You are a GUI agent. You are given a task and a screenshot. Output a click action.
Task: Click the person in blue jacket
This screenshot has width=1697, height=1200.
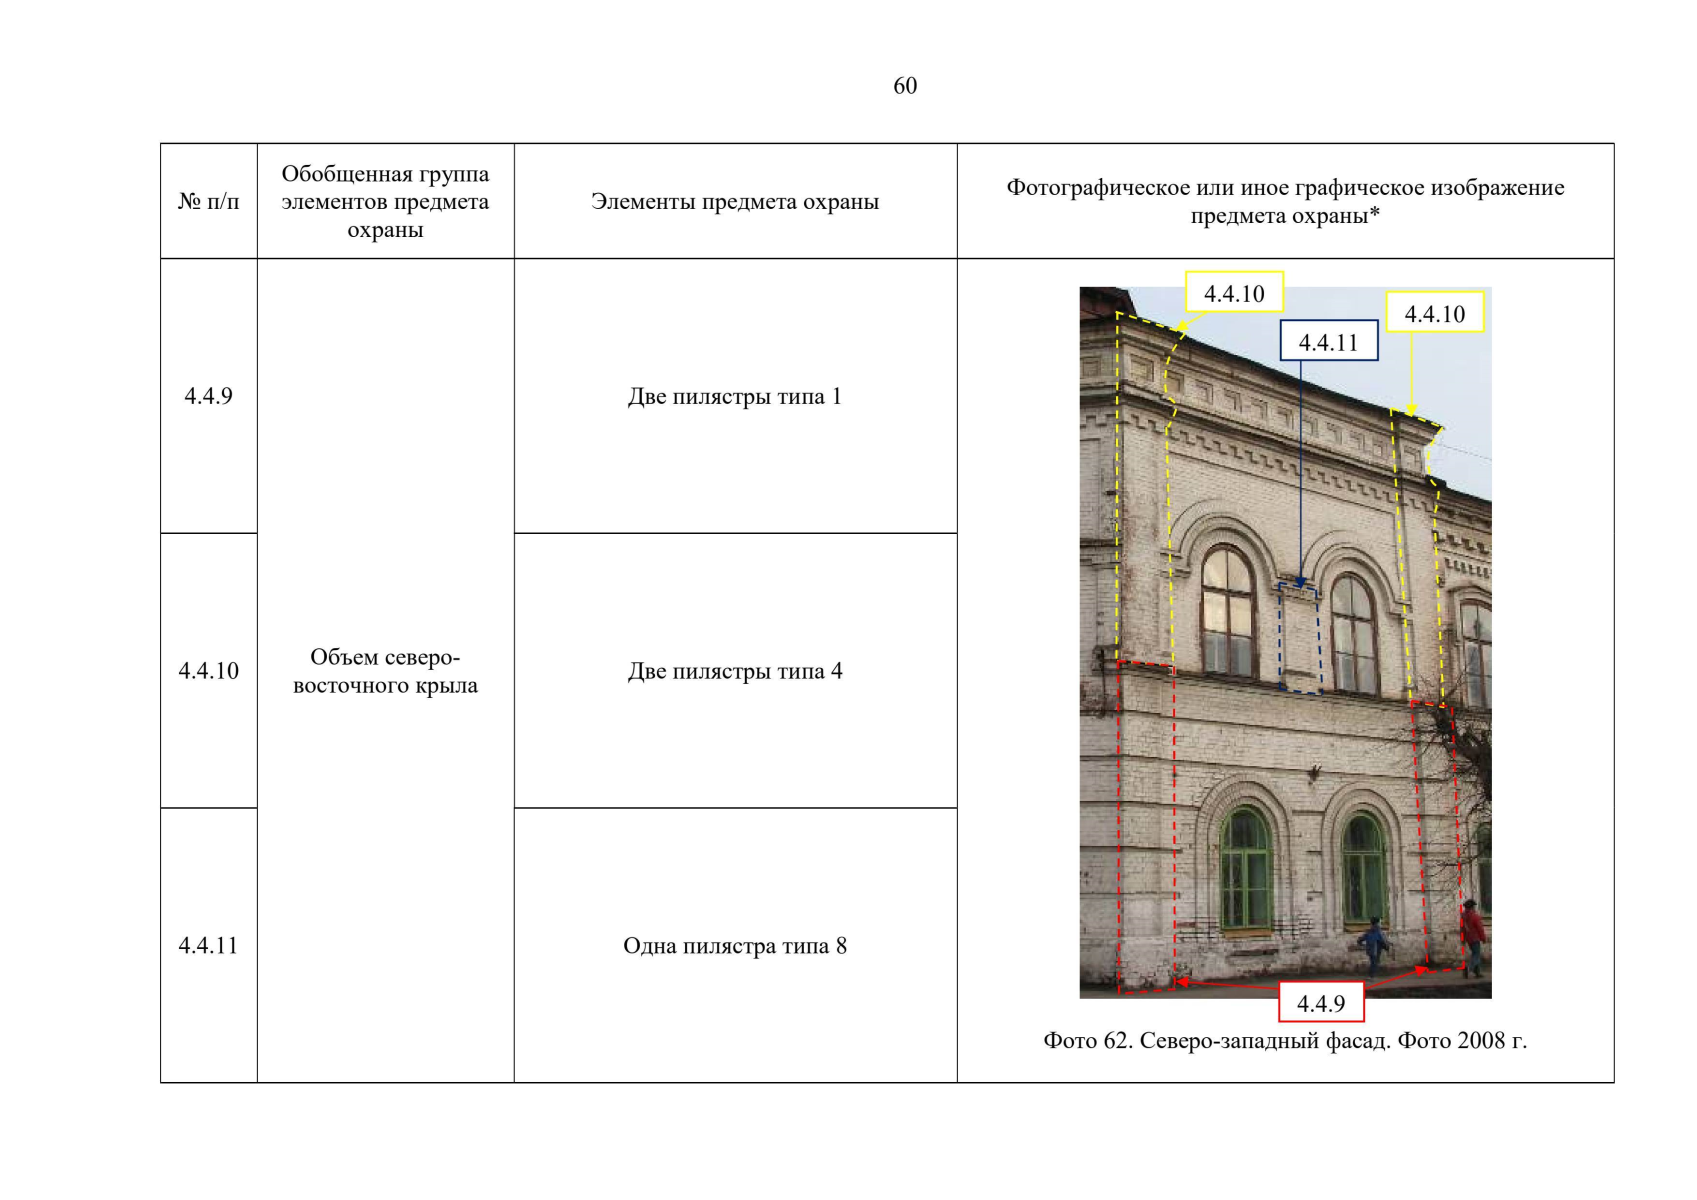(x=1373, y=945)
